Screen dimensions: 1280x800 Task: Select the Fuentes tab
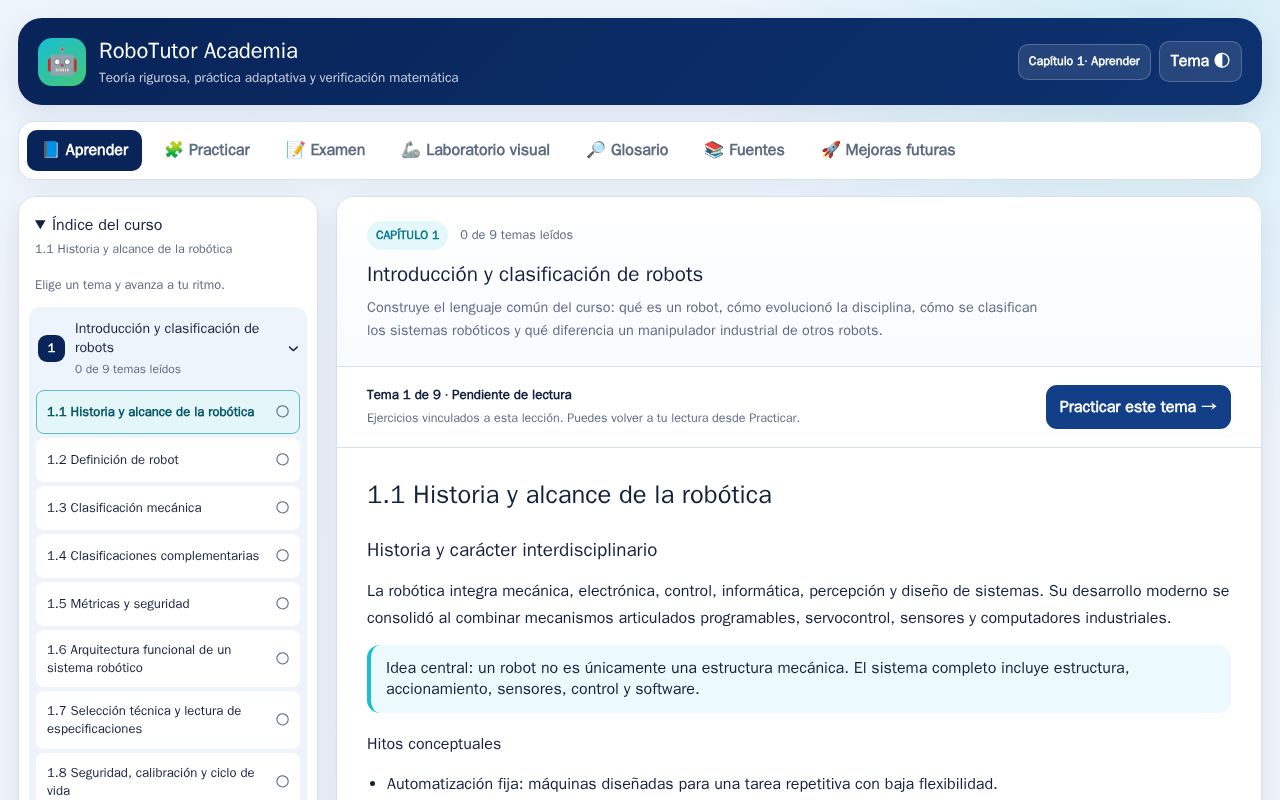pyautogui.click(x=744, y=150)
